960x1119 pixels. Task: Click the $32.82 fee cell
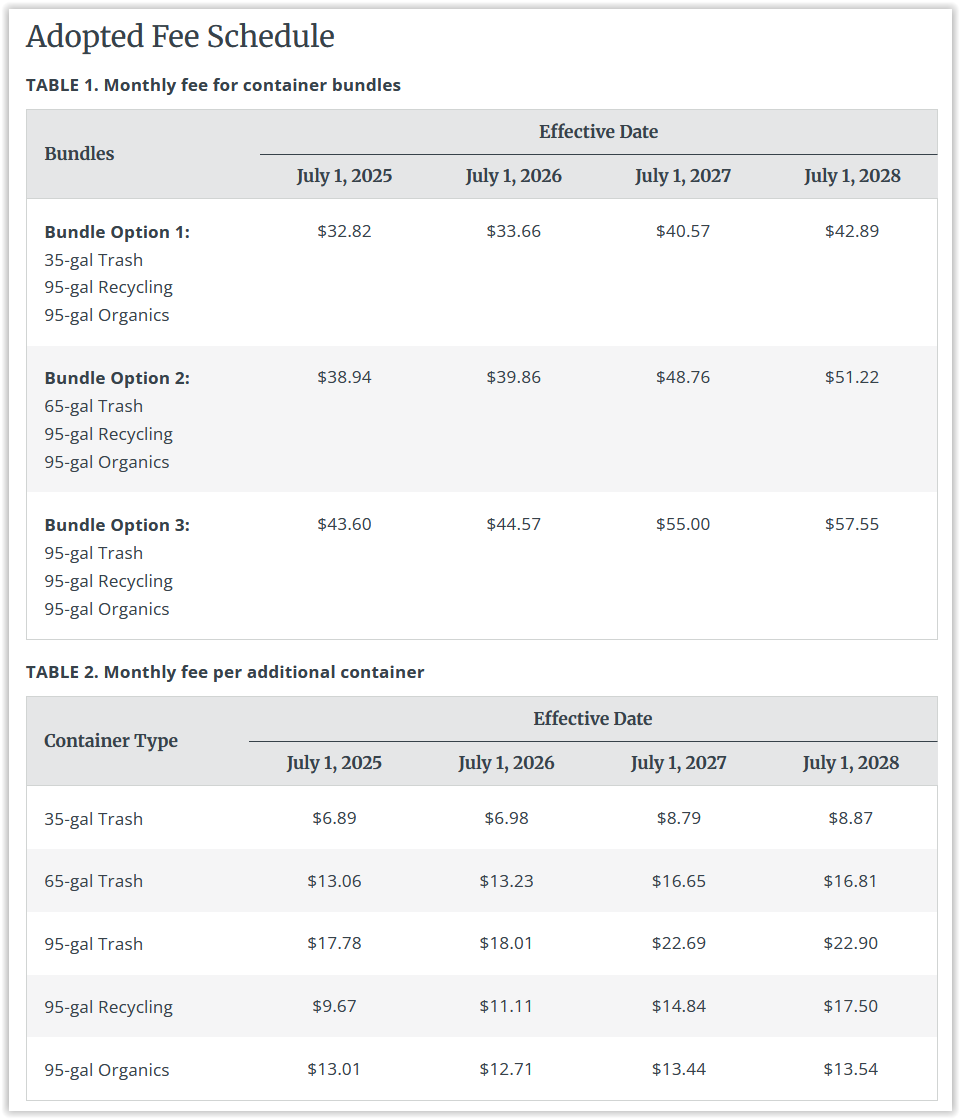click(x=344, y=231)
